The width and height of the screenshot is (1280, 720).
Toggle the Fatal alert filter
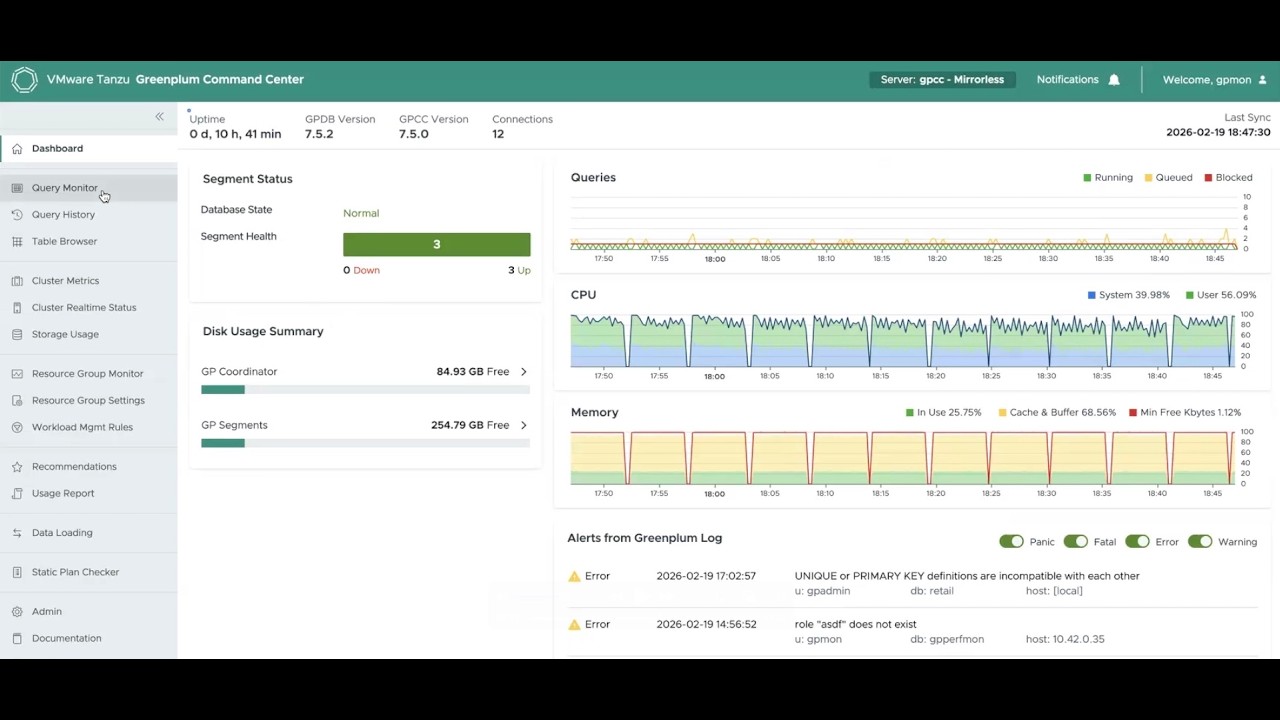pos(1075,542)
